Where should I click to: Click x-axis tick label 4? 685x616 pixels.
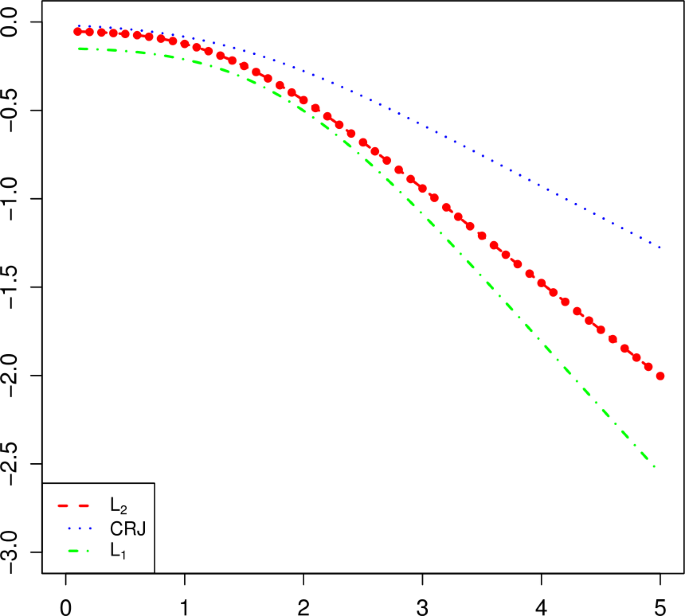[541, 603]
